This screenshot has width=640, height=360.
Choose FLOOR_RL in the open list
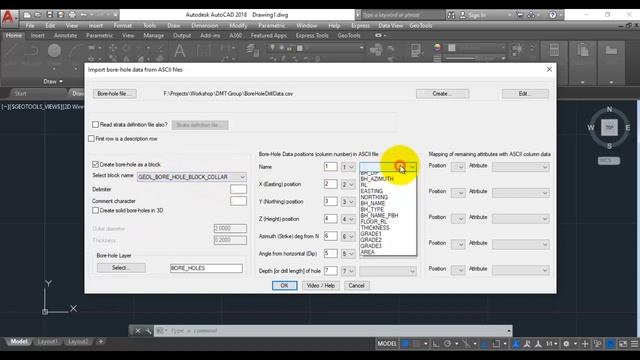tap(374, 222)
